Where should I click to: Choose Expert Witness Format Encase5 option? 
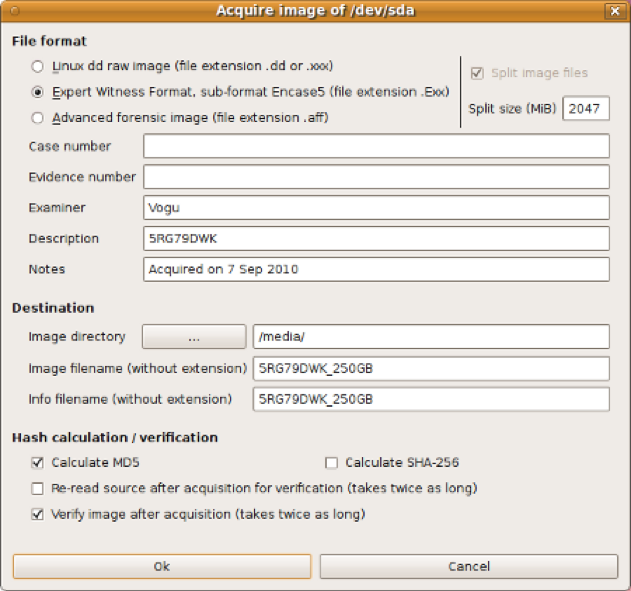[x=38, y=92]
